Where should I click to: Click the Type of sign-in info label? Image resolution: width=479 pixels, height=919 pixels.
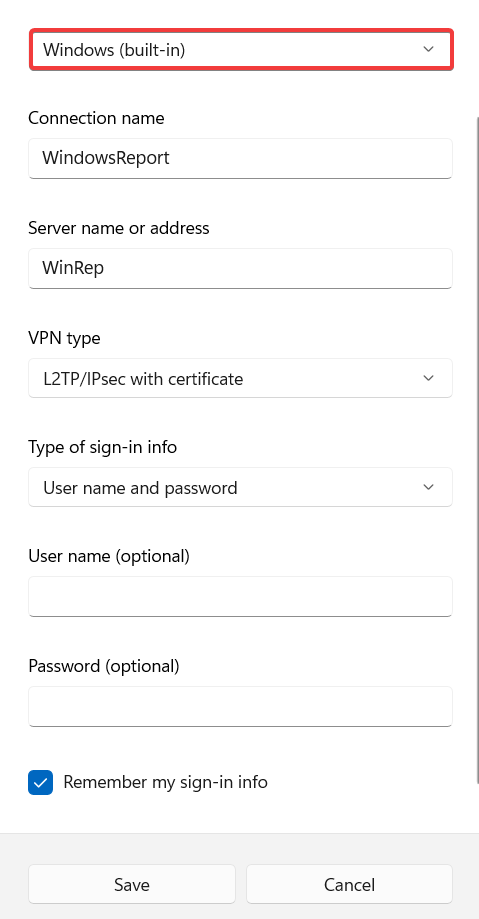tap(103, 447)
